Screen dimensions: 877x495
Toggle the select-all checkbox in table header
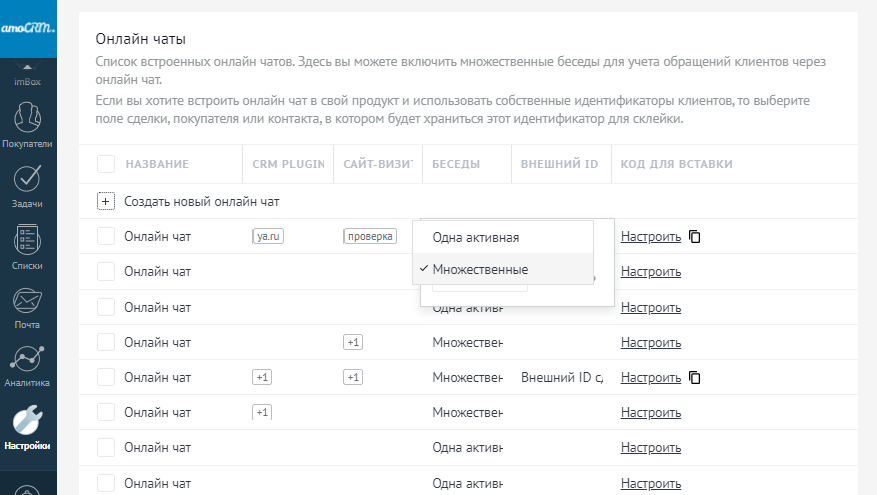106,164
